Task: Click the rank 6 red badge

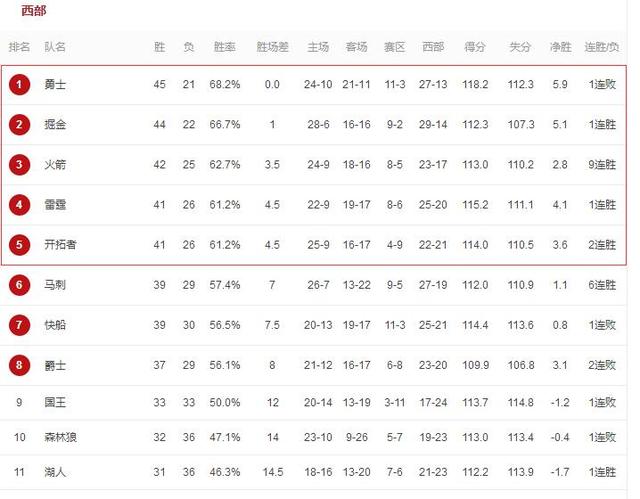Action: click(19, 285)
